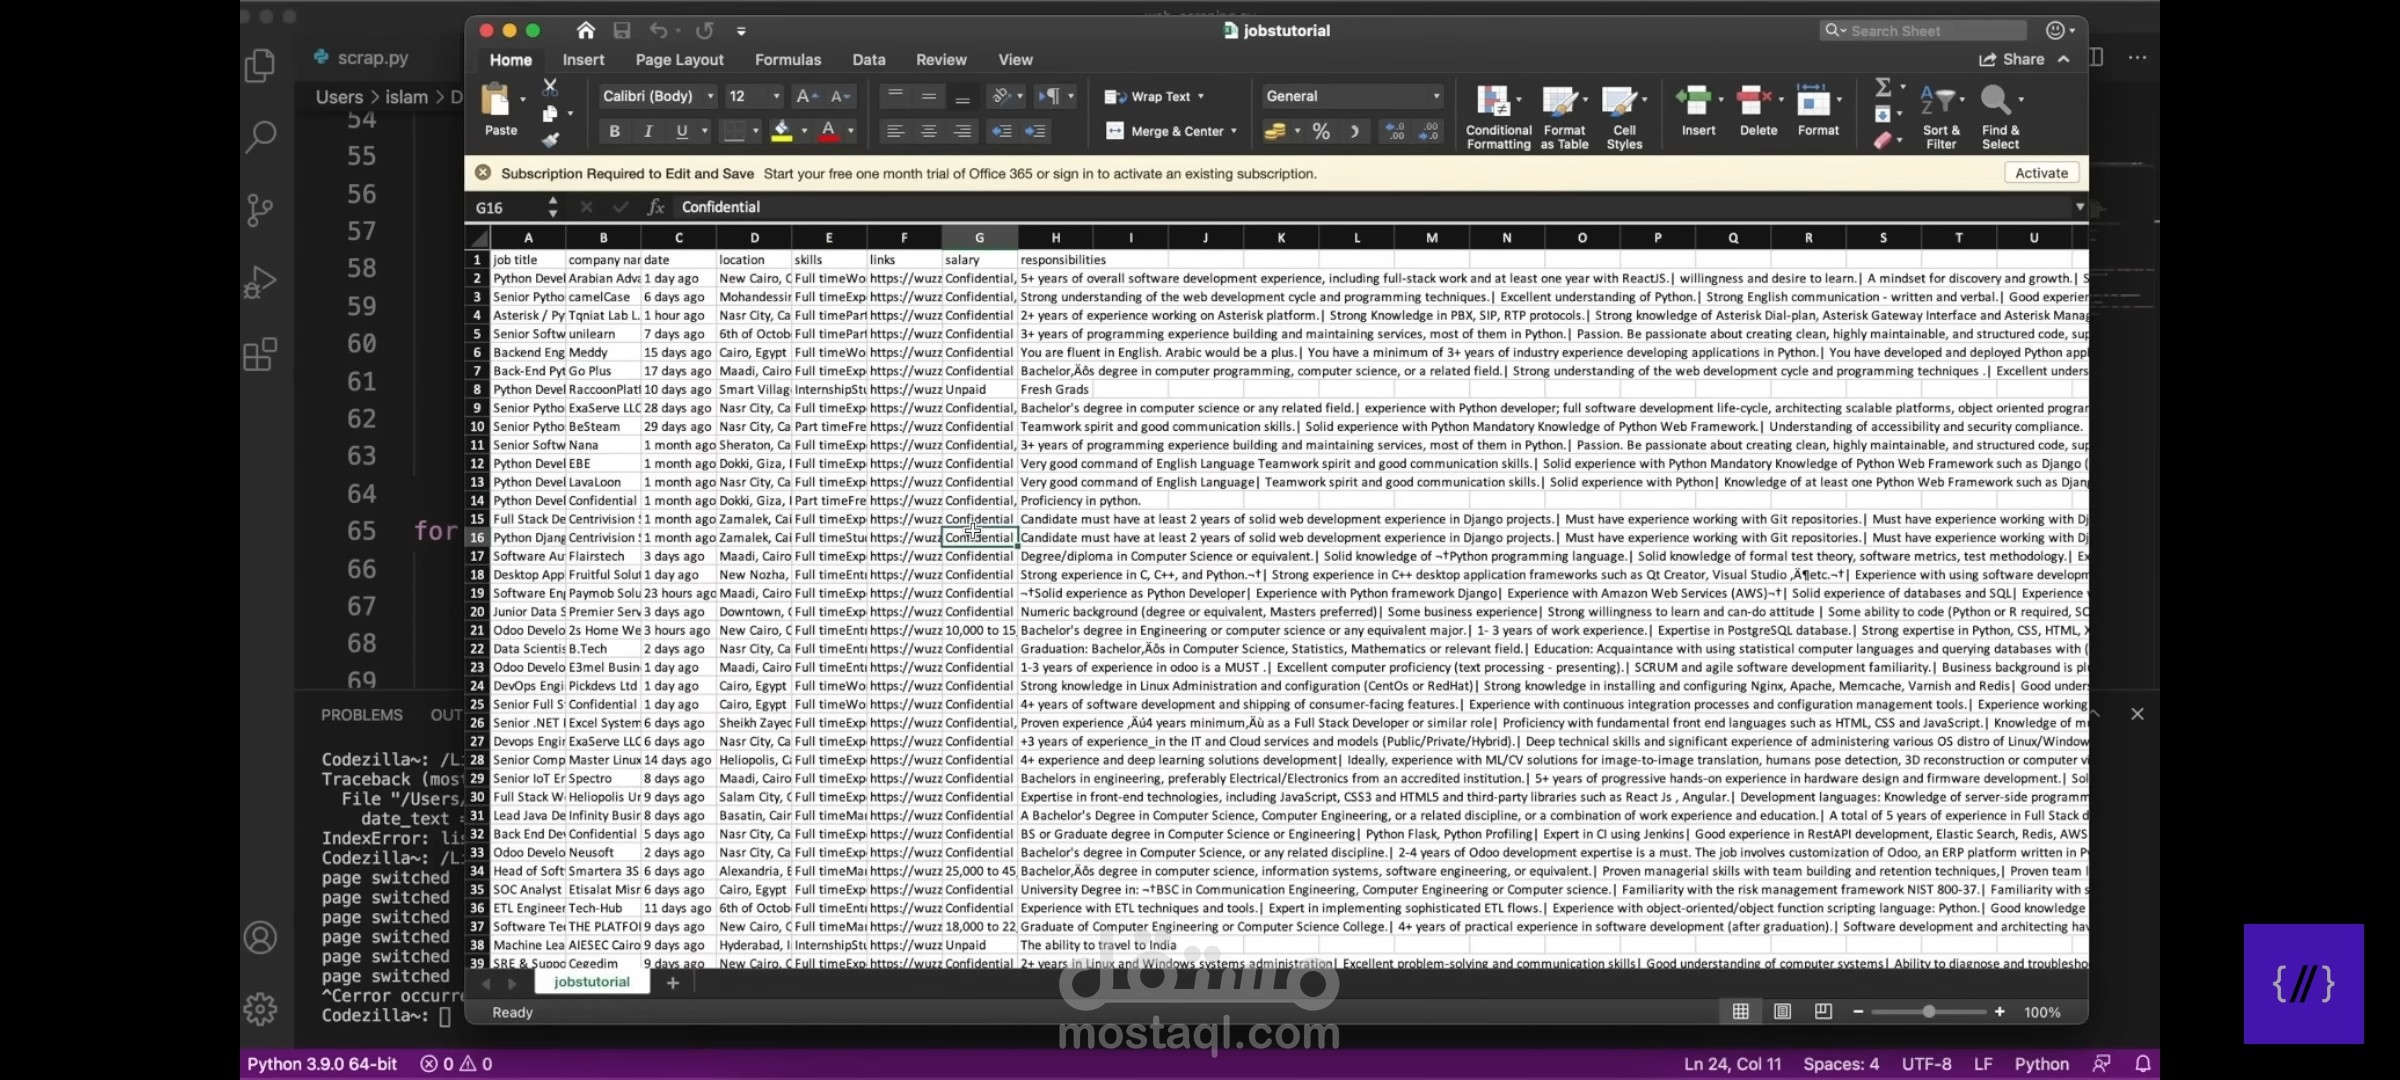Expand the formula bar
2400x1080 pixels.
point(2079,207)
